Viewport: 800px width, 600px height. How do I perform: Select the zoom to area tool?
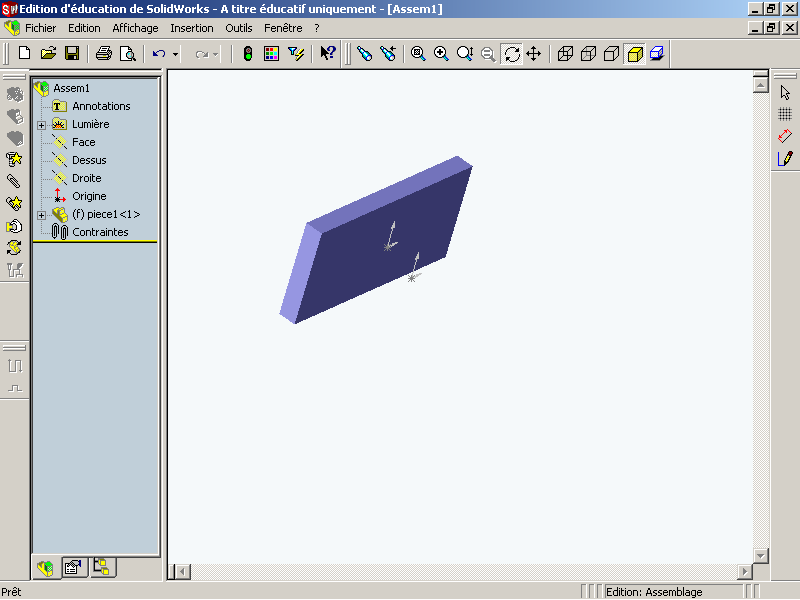pos(441,53)
